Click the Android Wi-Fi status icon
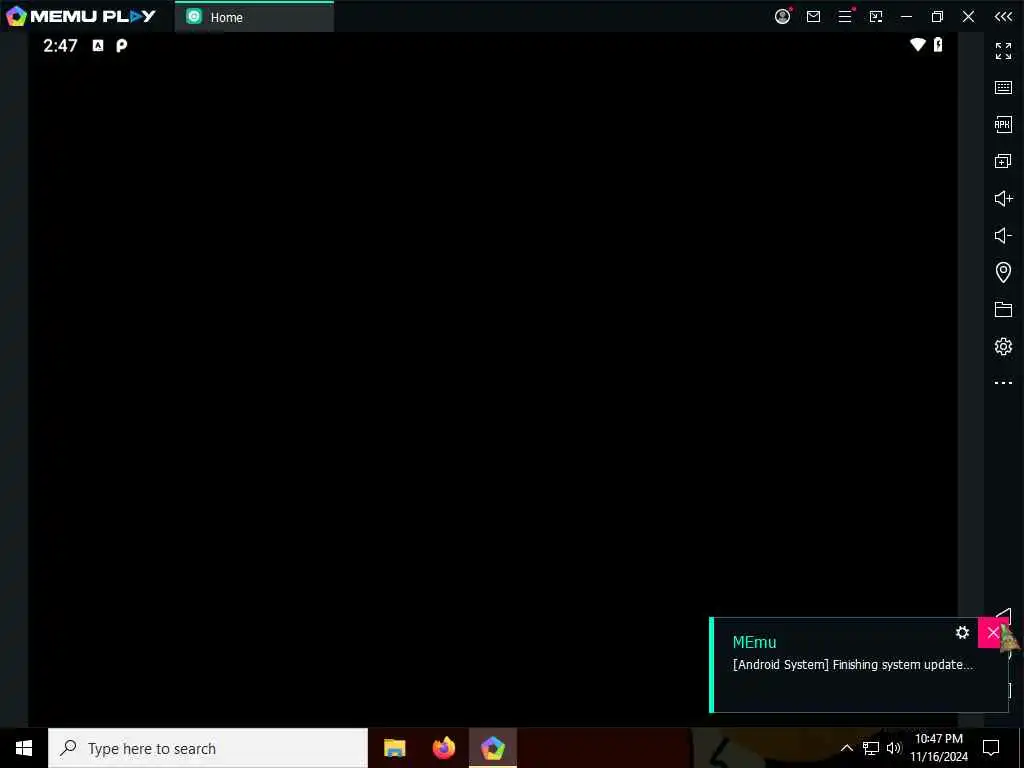 tap(918, 44)
